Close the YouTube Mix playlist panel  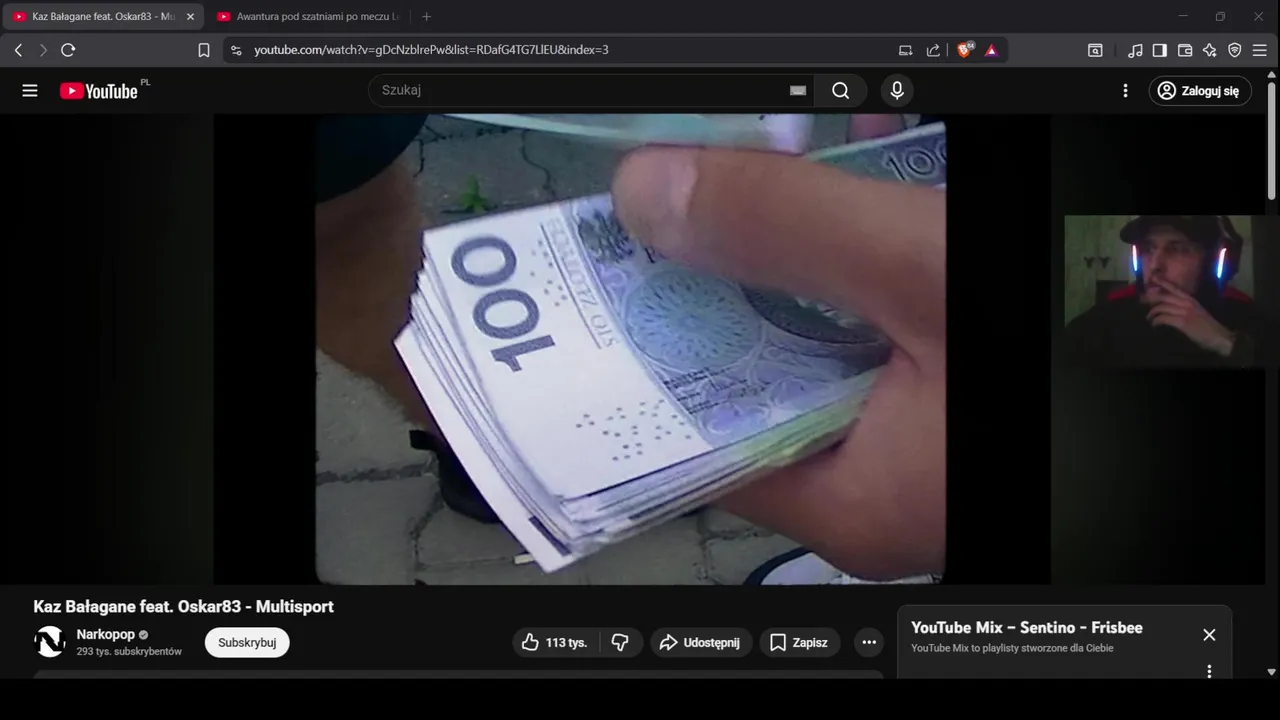click(x=1209, y=635)
